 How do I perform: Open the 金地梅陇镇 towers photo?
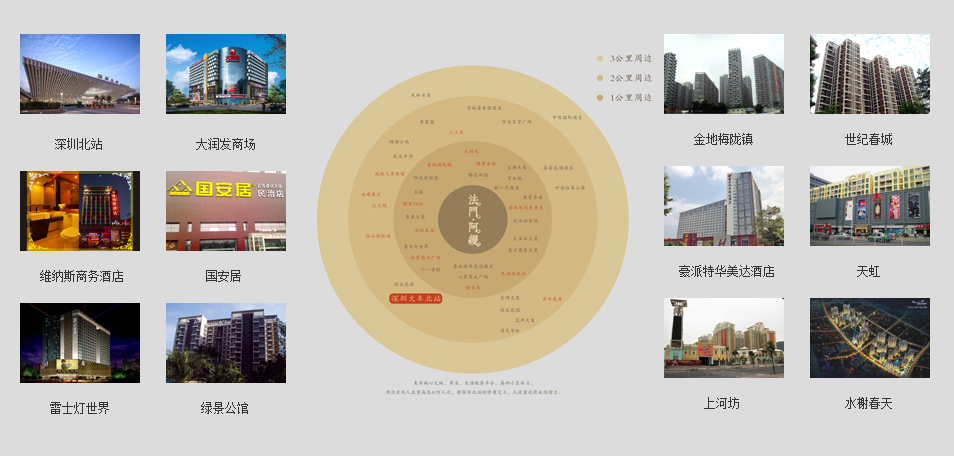click(x=723, y=74)
